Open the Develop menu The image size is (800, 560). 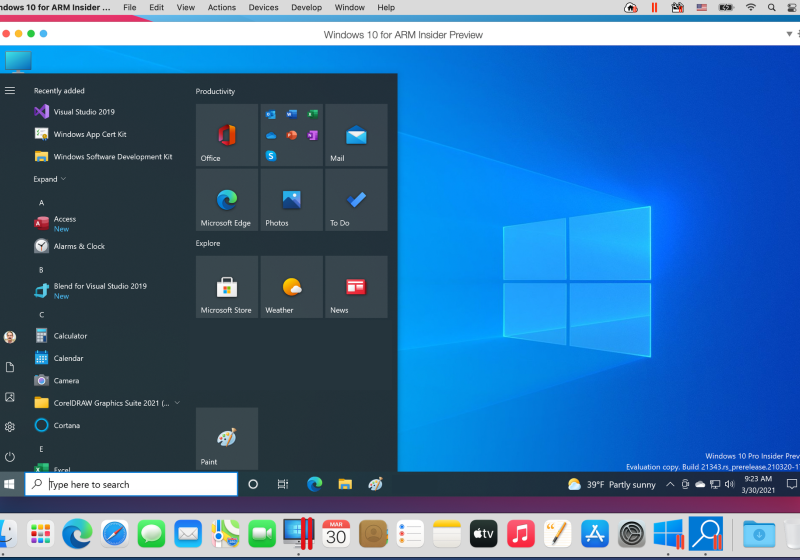click(306, 7)
